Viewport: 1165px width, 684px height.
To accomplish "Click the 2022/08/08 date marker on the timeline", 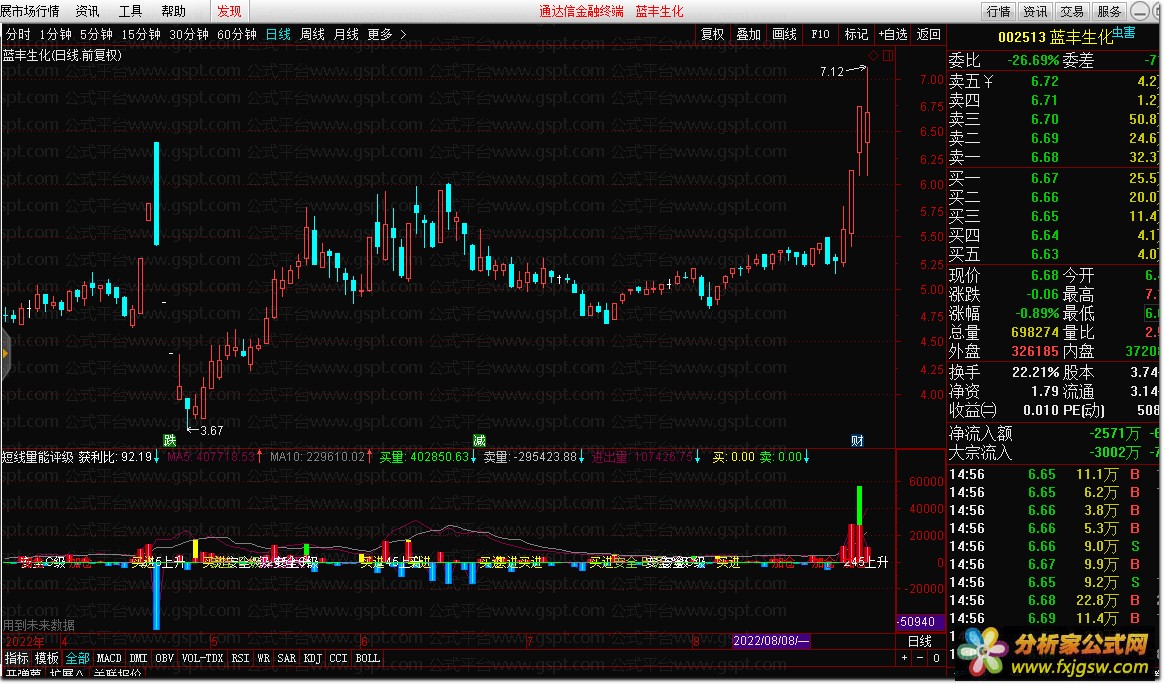I will tap(770, 641).
